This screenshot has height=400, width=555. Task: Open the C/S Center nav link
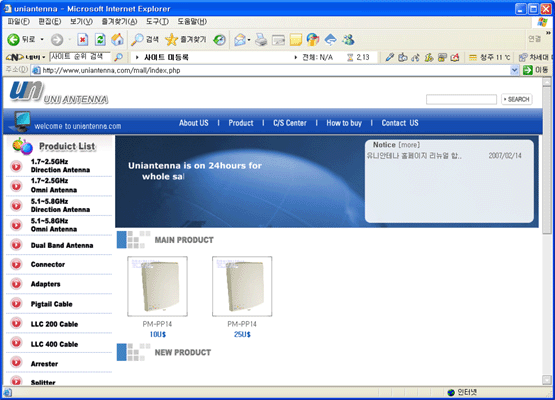[290, 123]
